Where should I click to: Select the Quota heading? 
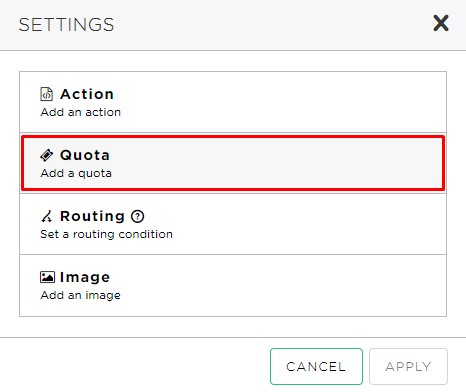click(x=85, y=155)
